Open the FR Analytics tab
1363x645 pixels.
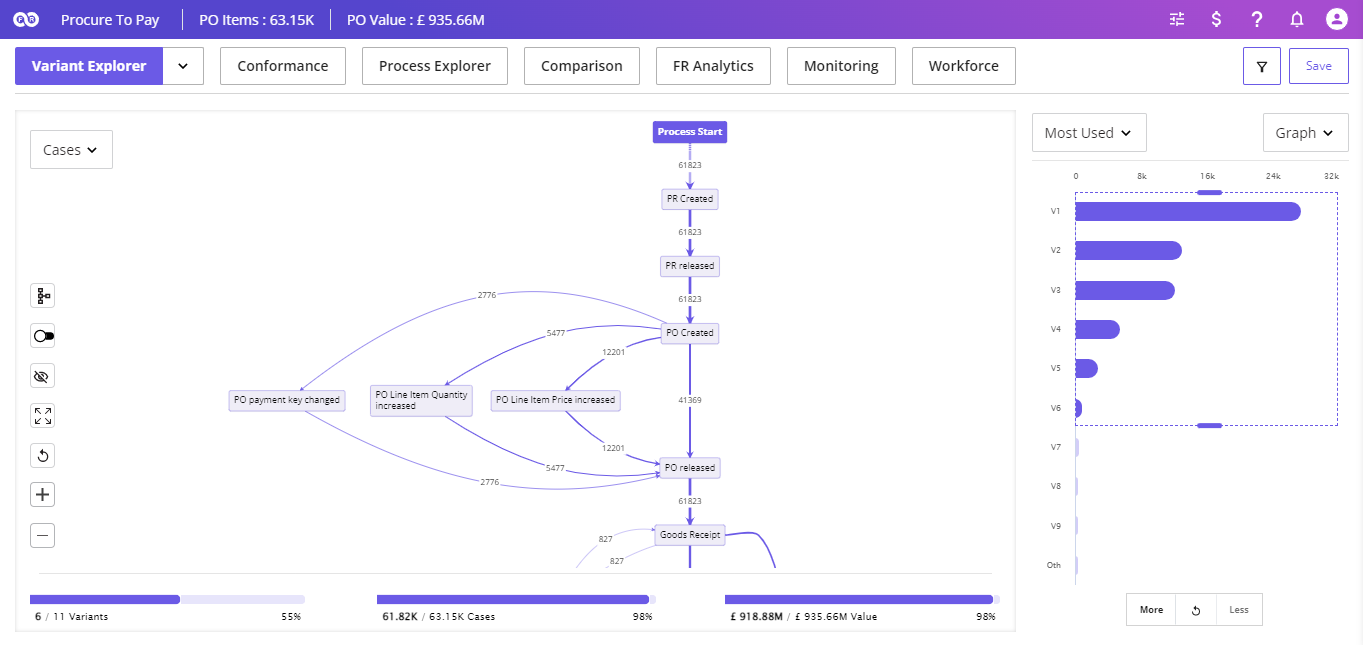click(x=712, y=65)
